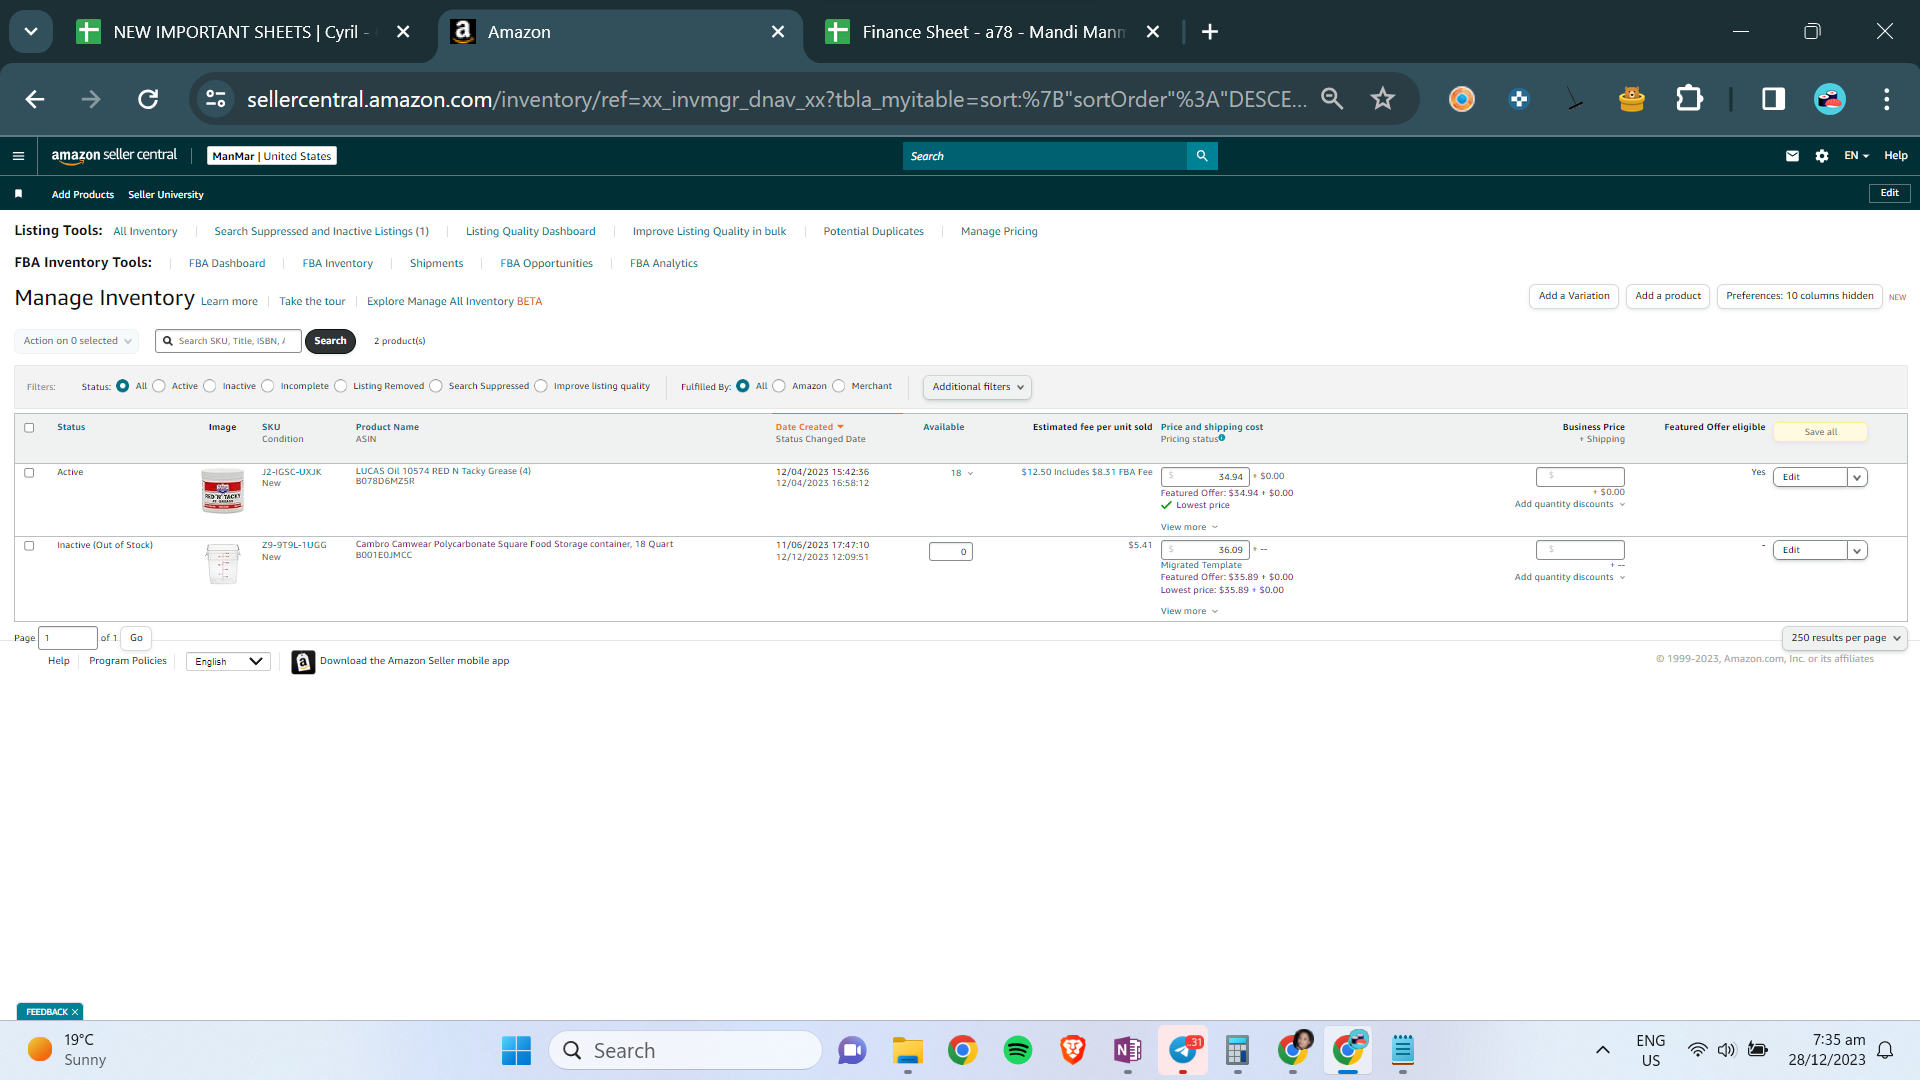Open the tab search dropdown arrow
The height and width of the screenshot is (1080, 1920).
pos(31,32)
